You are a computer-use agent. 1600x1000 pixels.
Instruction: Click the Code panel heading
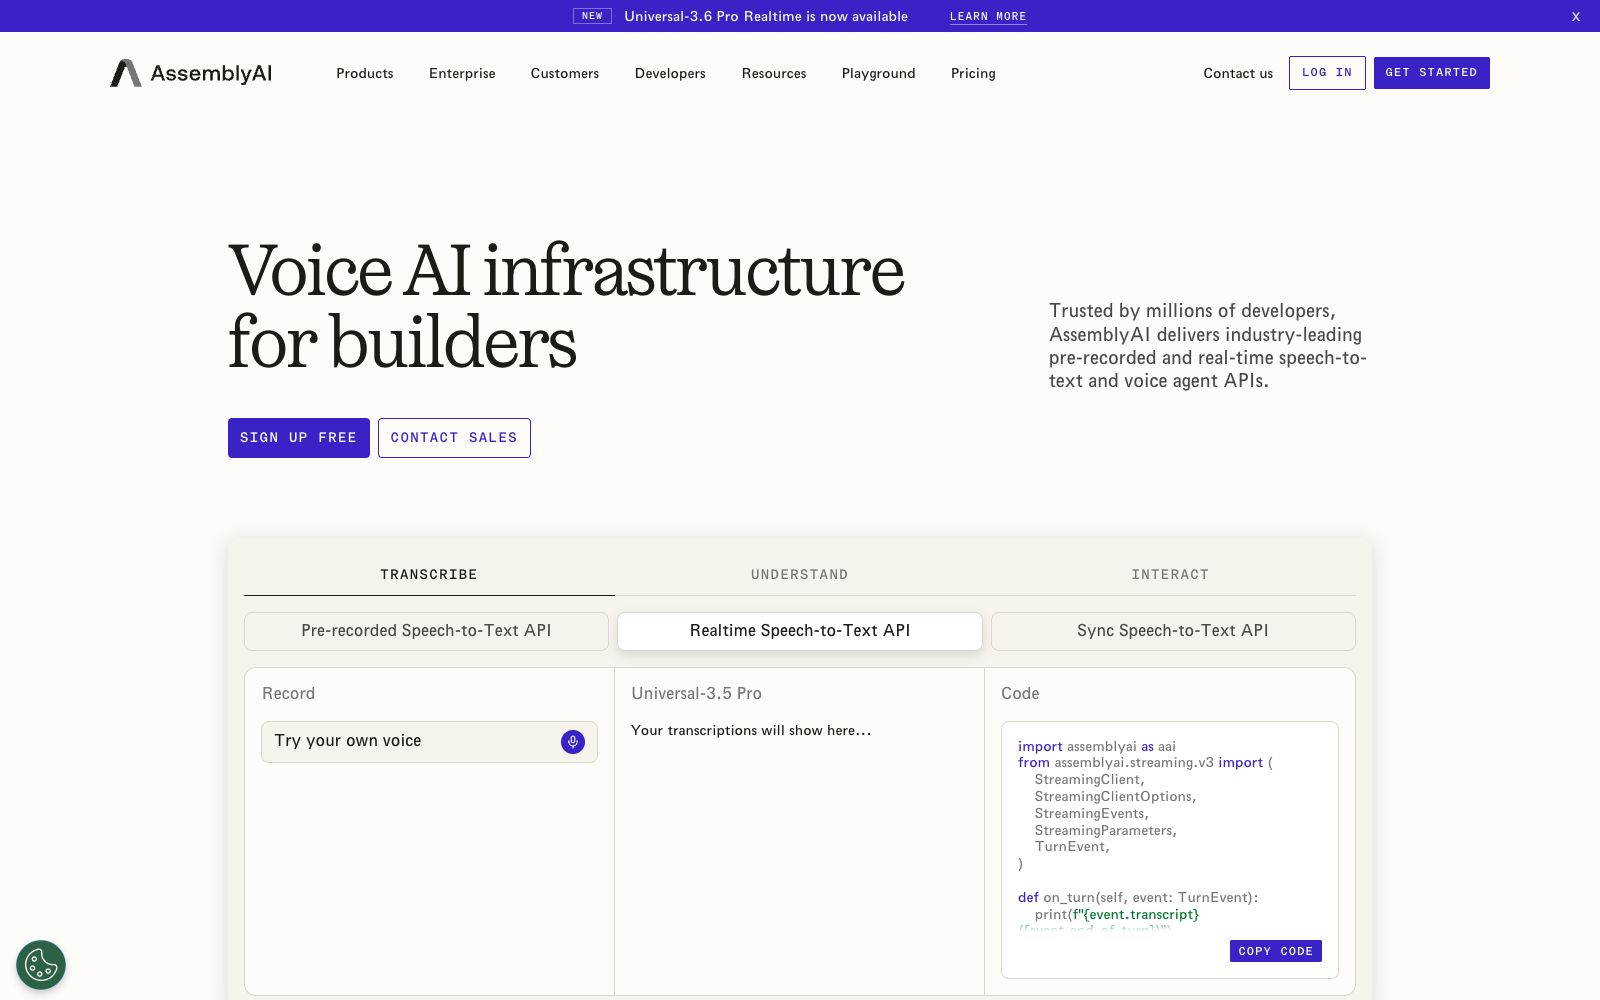1020,693
